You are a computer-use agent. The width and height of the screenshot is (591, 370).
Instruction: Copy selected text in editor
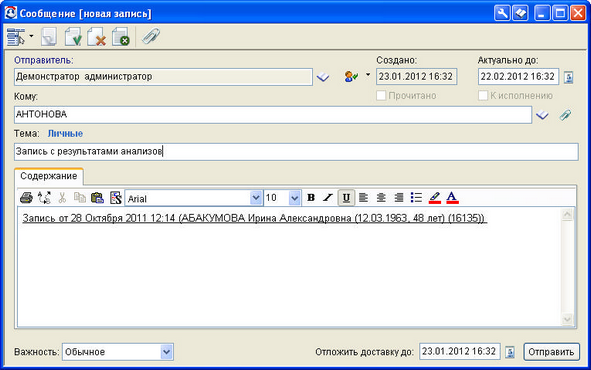pos(80,197)
